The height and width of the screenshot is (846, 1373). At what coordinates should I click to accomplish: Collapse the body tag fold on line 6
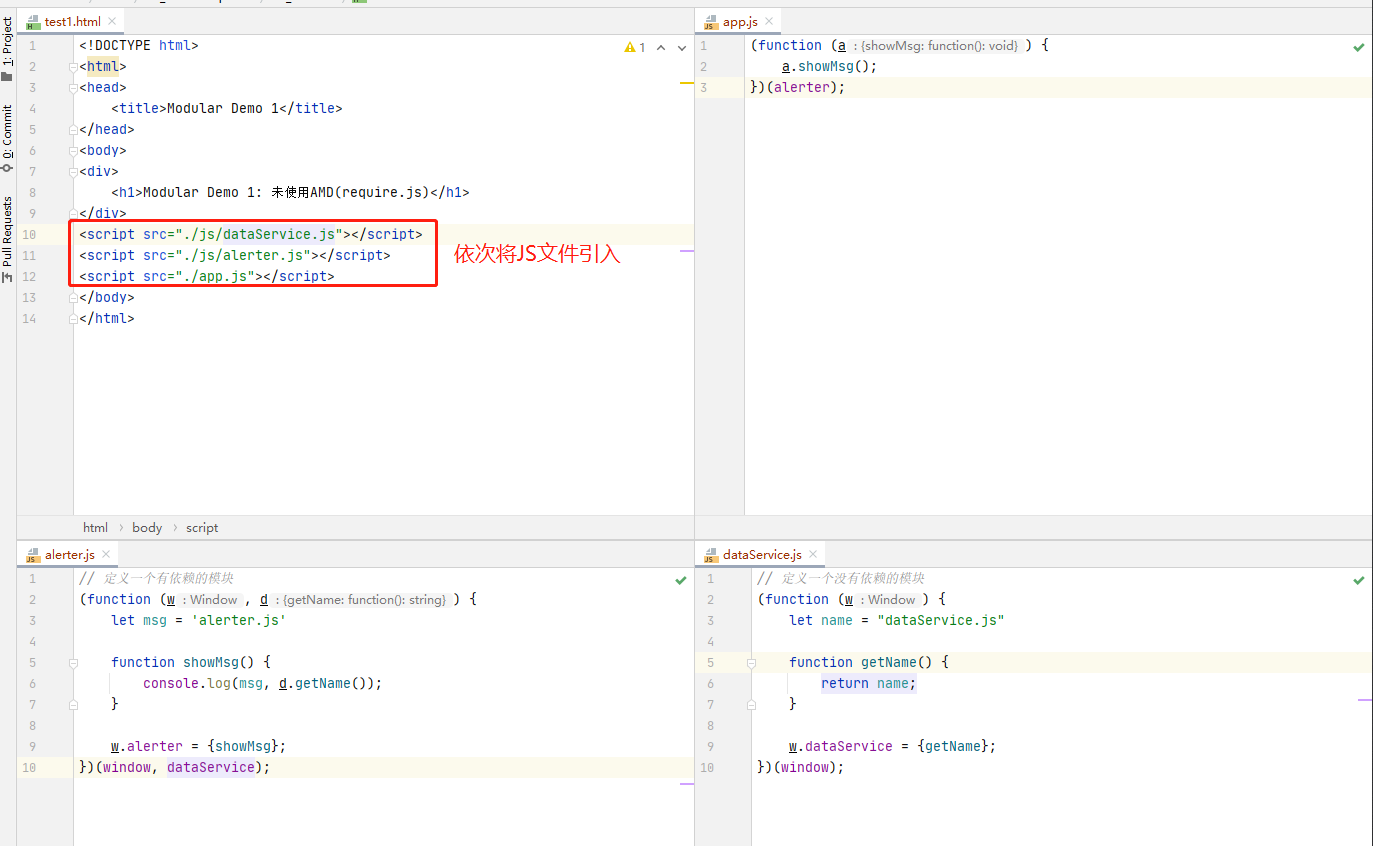(73, 151)
